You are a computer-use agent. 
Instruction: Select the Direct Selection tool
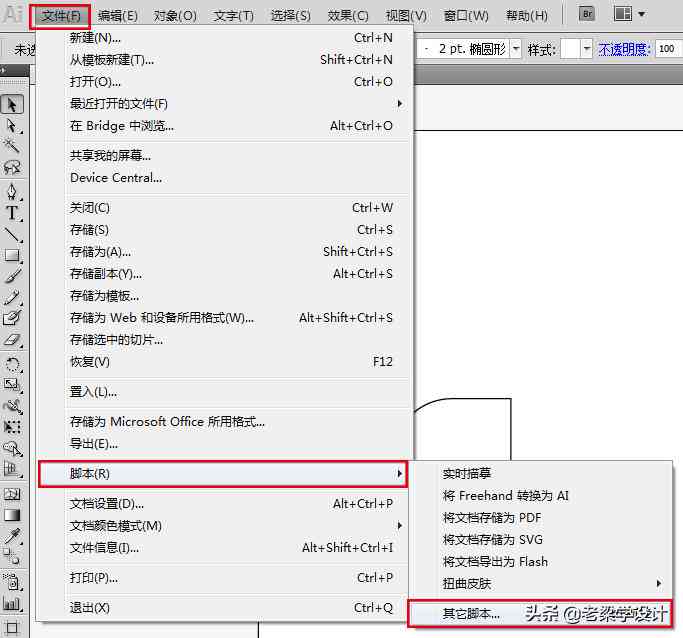tap(12, 126)
